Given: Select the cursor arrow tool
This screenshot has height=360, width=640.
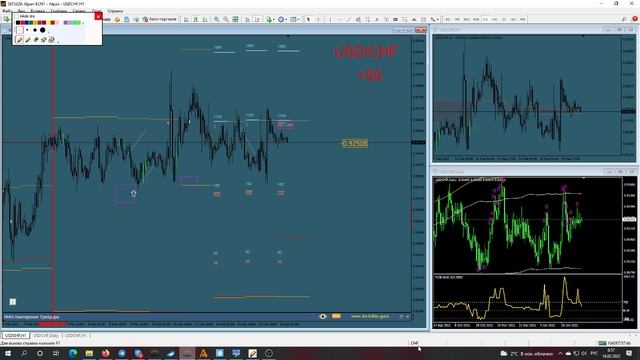Looking at the screenshot, I should pos(308,19).
